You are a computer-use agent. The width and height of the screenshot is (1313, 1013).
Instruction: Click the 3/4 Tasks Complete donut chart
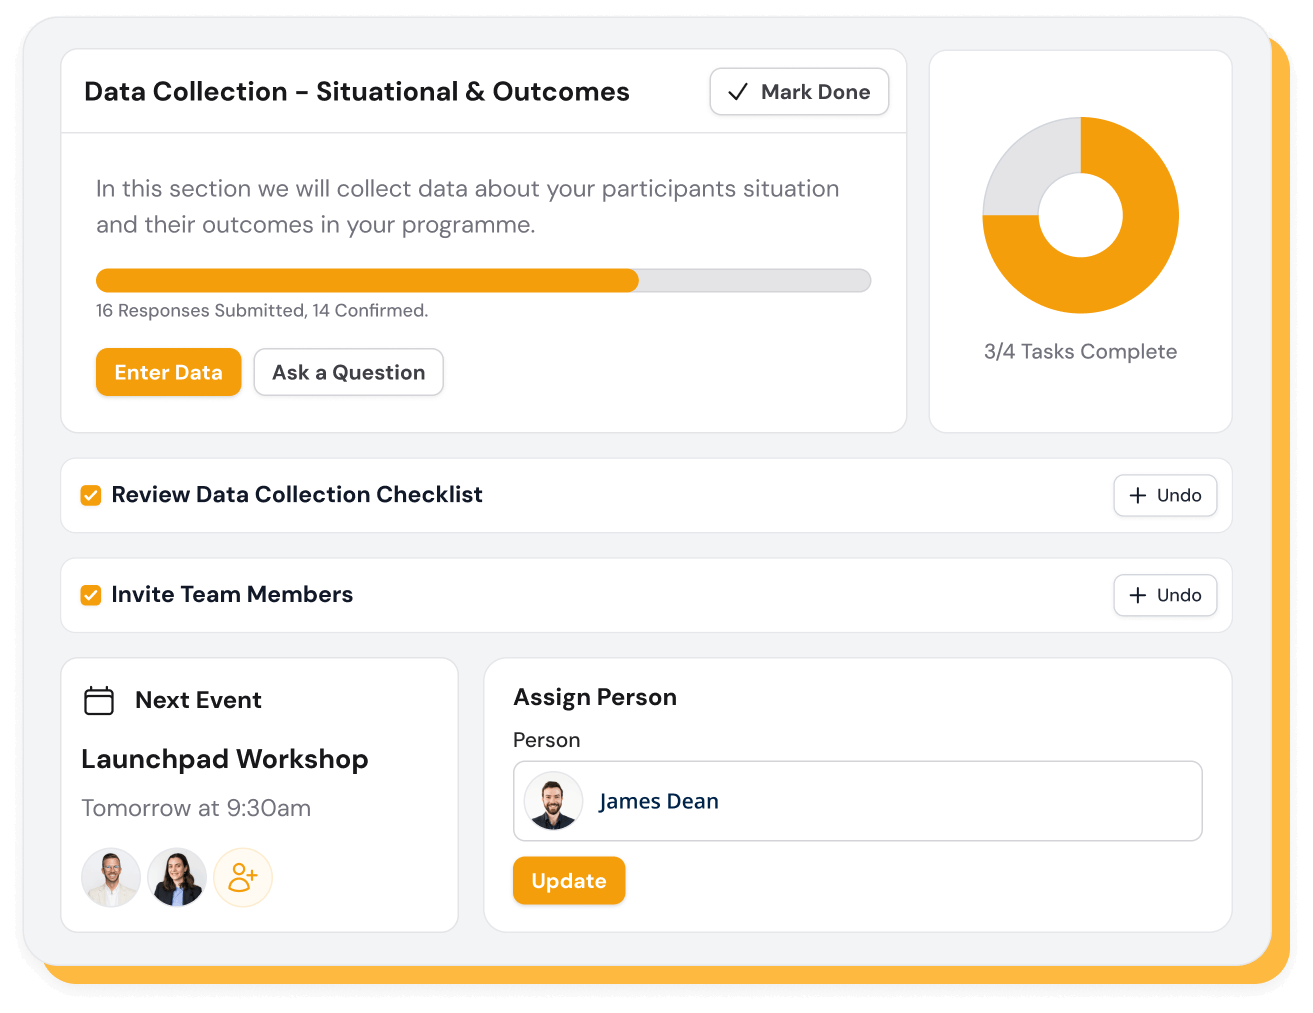click(1080, 215)
